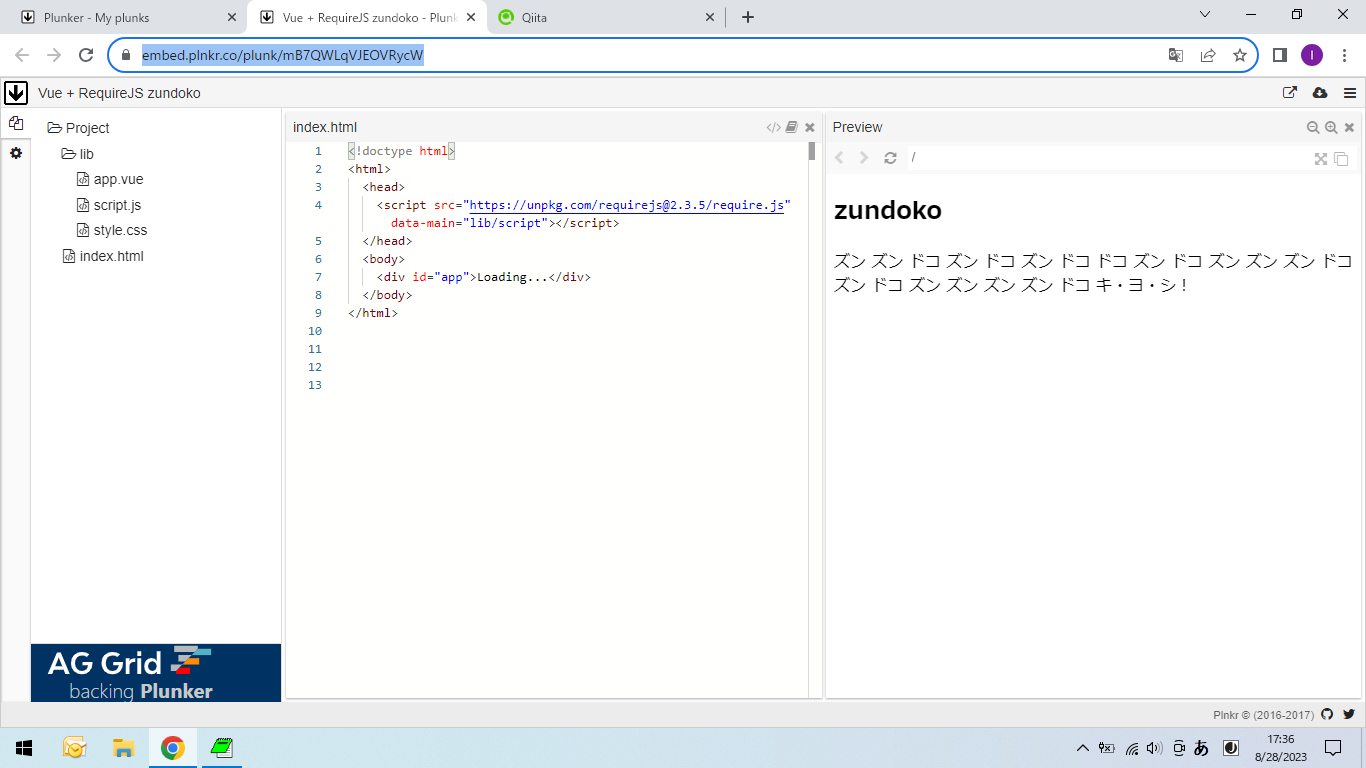
Task: Select index.html in the file tree
Action: [103, 256]
